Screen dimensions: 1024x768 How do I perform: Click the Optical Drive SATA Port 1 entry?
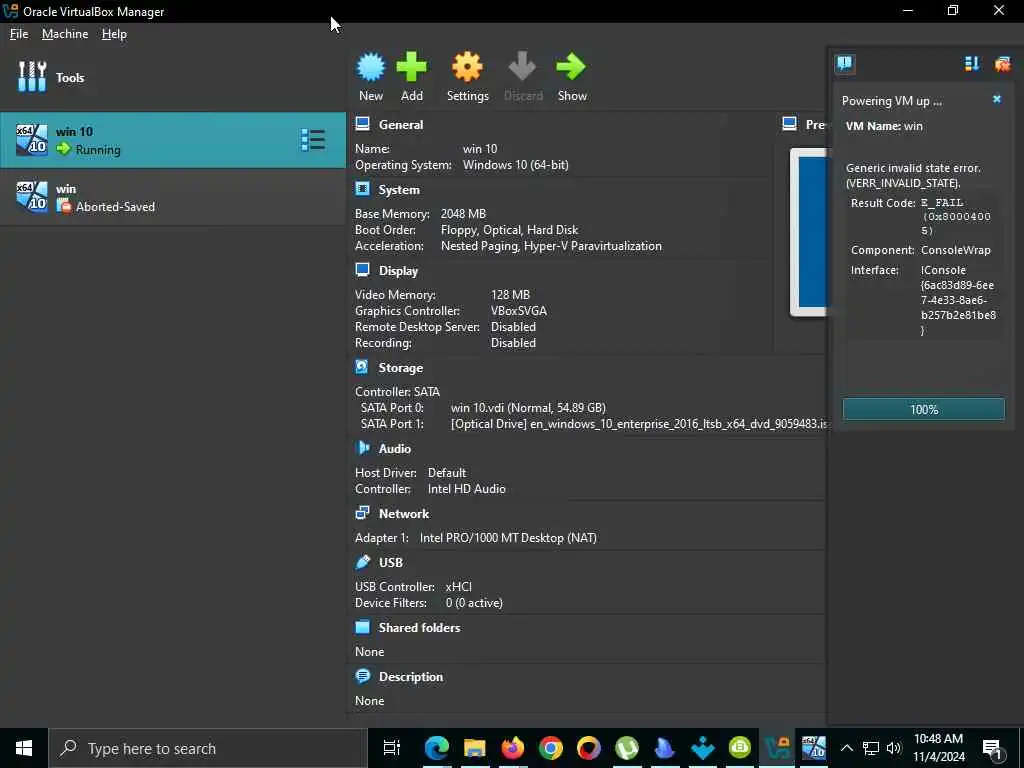point(639,424)
